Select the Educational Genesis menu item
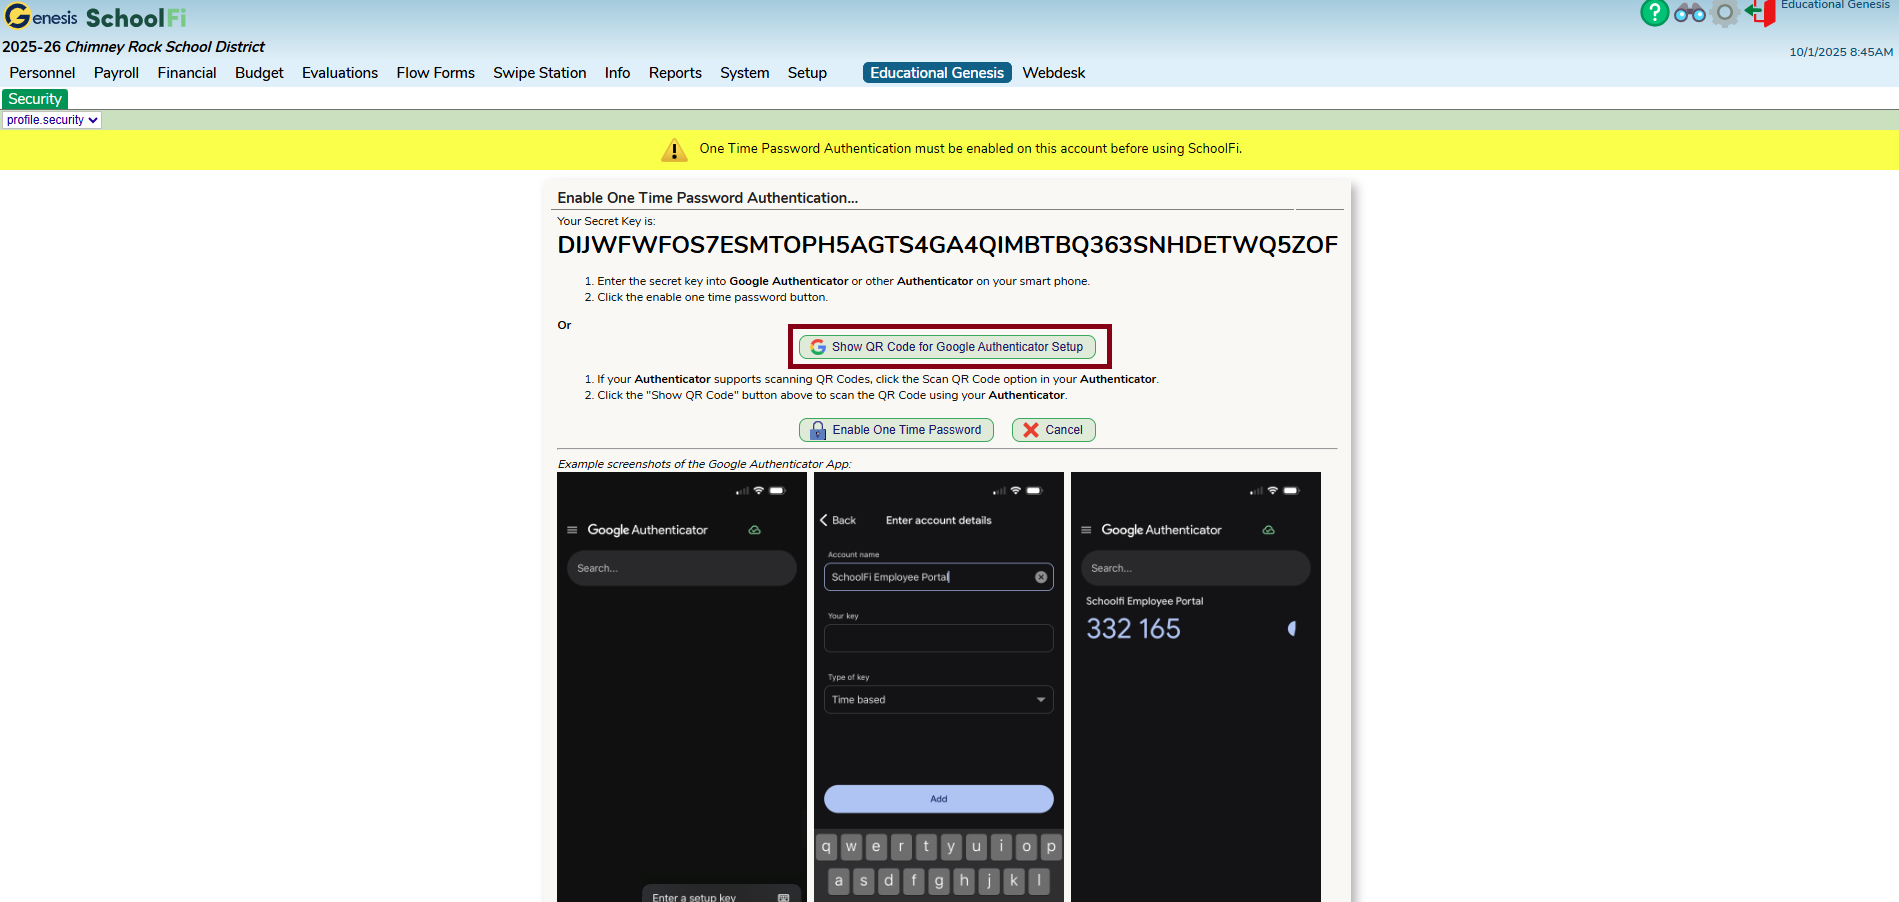 point(937,73)
